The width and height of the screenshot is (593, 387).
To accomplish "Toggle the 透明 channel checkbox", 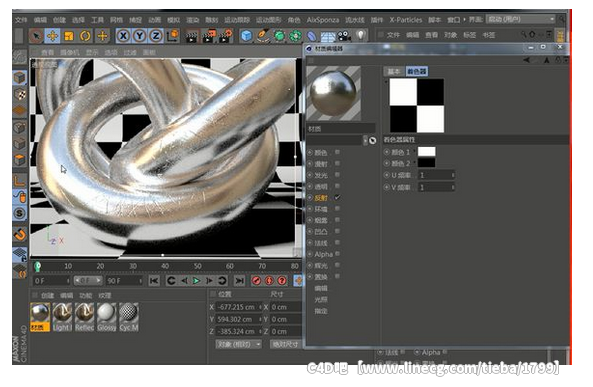I will (x=337, y=186).
